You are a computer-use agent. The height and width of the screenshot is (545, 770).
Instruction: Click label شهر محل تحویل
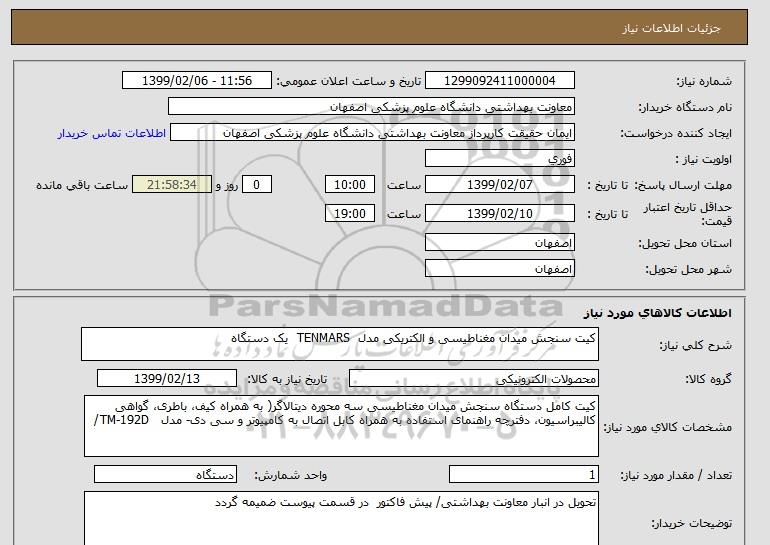pyautogui.click(x=688, y=269)
